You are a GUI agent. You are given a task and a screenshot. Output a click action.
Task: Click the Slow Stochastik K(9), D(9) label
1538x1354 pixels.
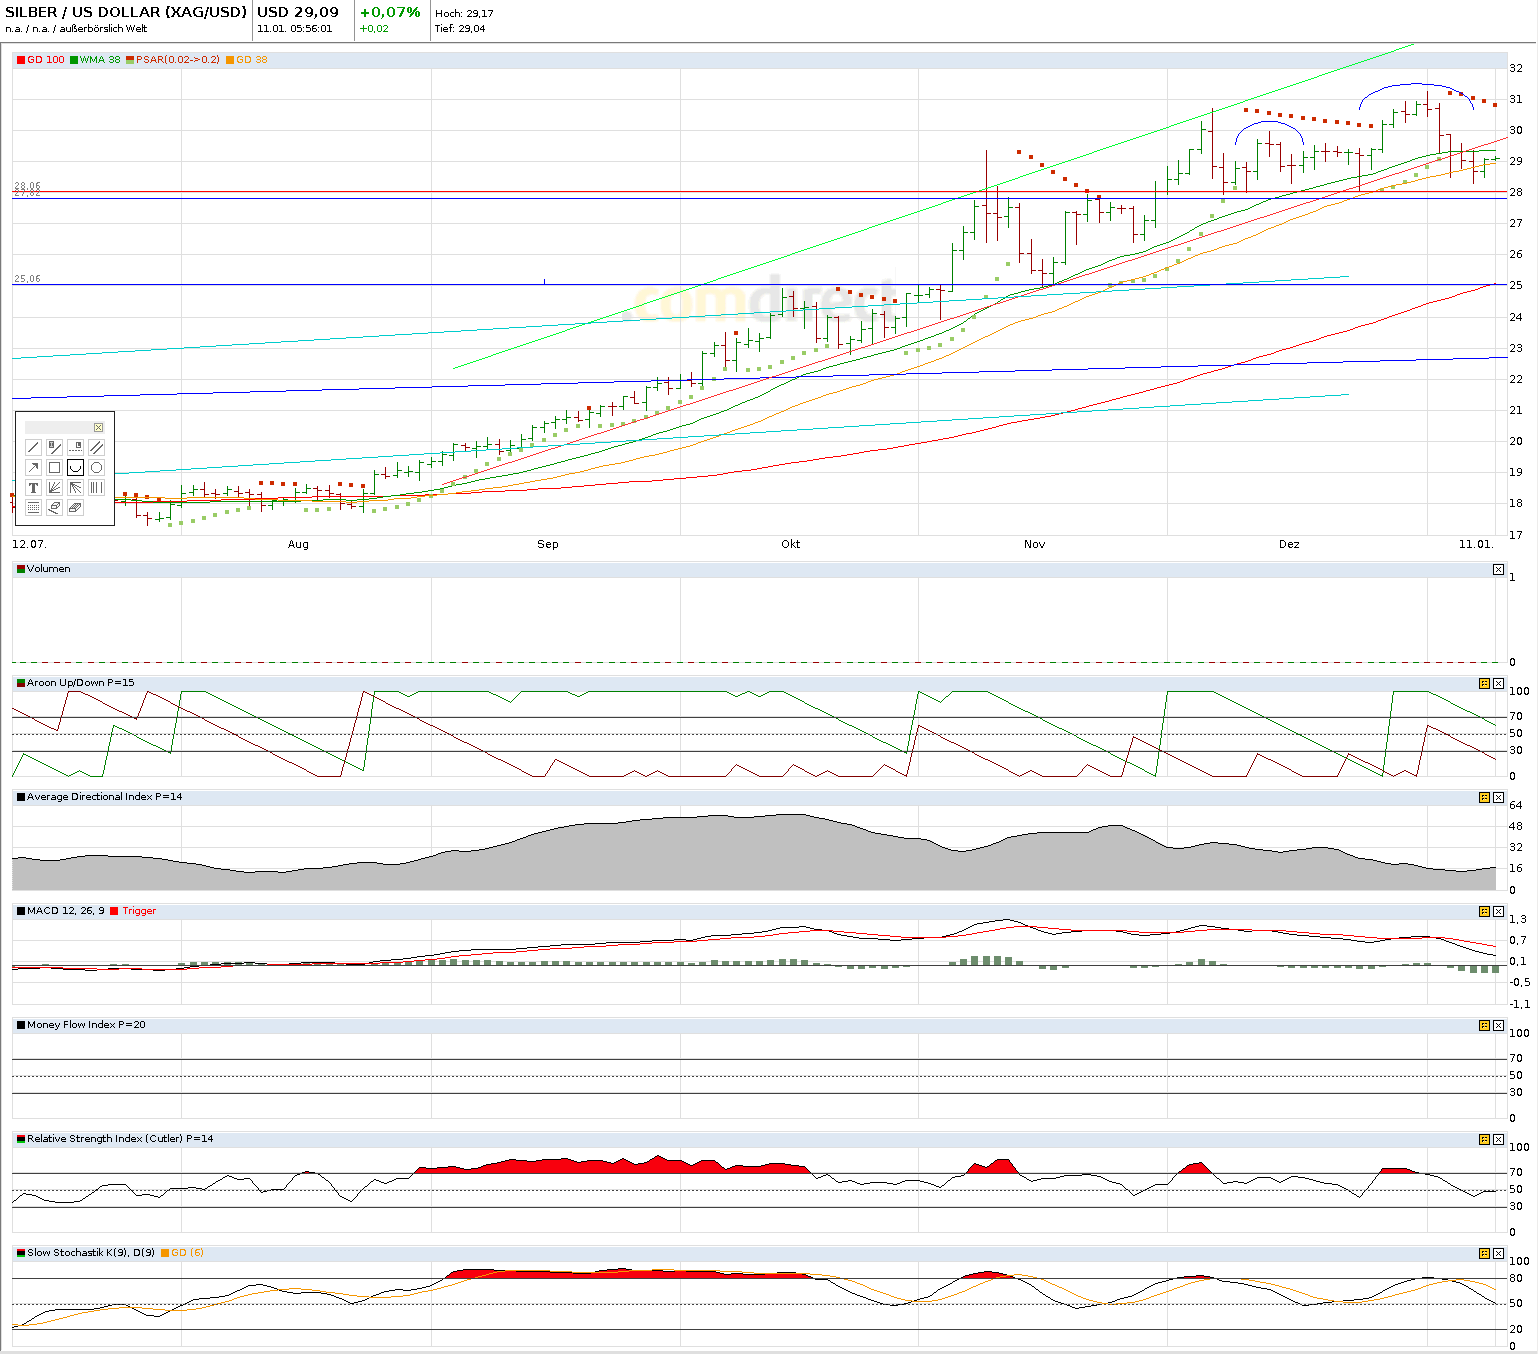pos(91,1253)
